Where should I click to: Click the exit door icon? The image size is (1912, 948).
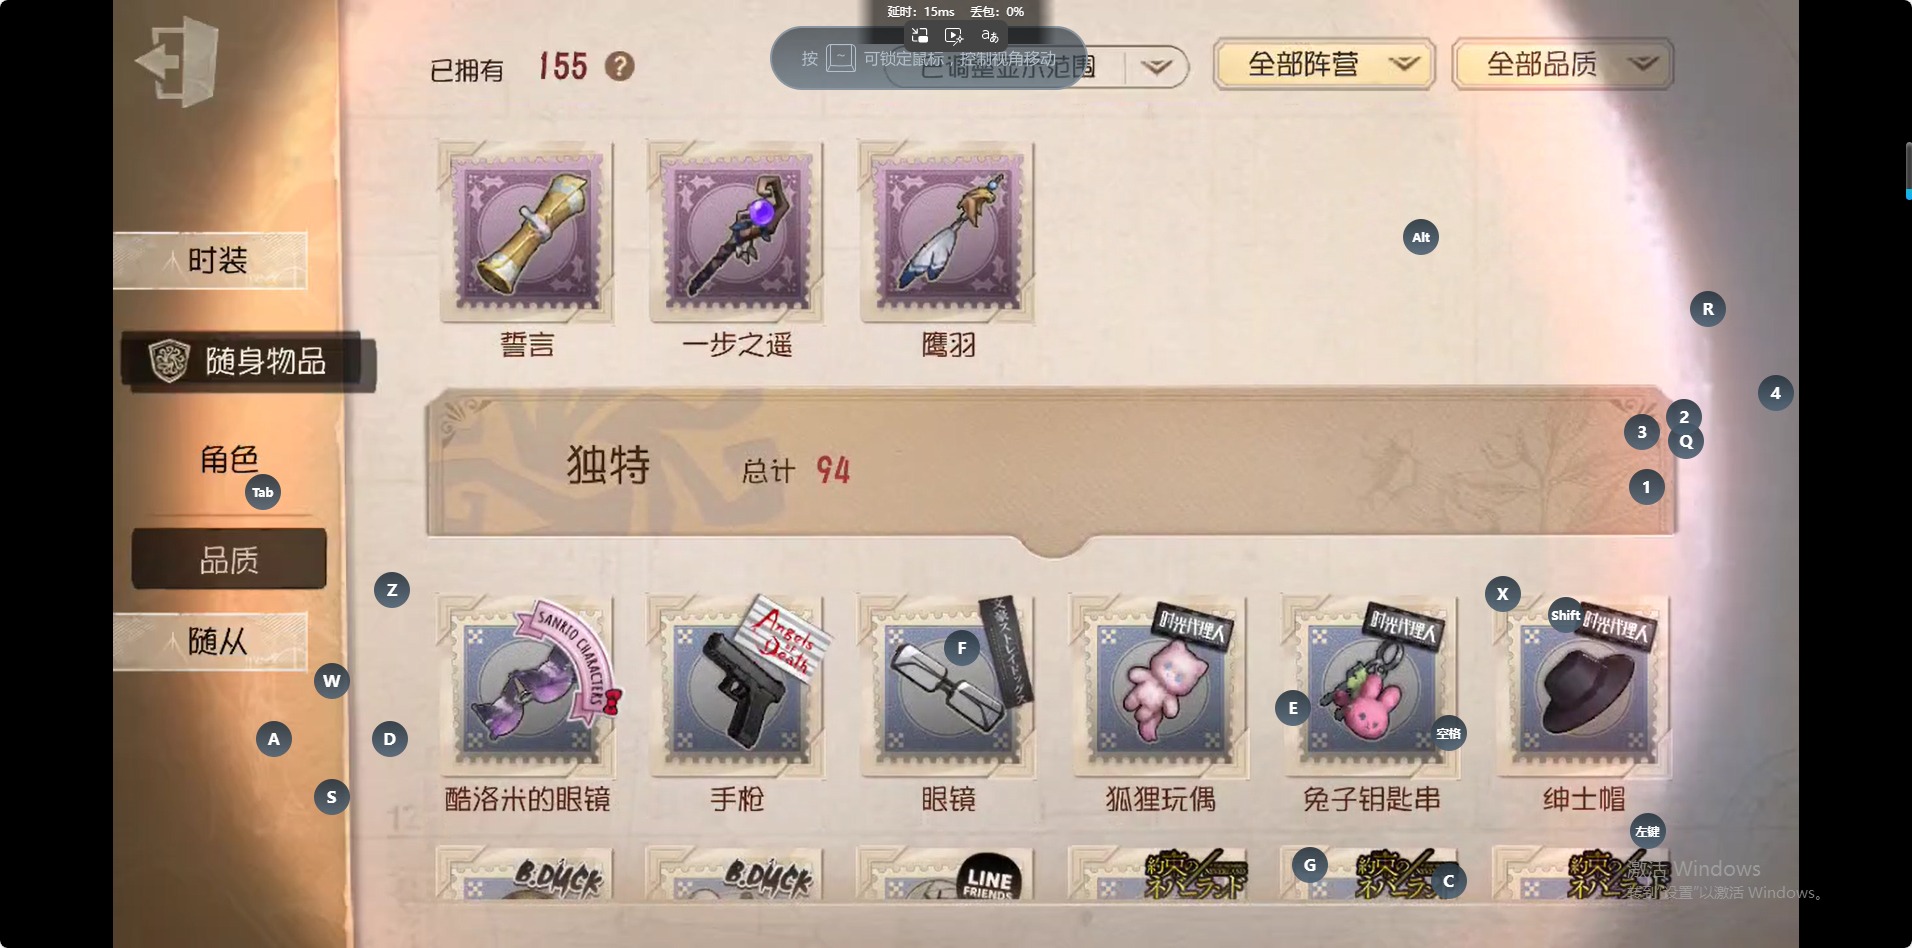click(177, 63)
